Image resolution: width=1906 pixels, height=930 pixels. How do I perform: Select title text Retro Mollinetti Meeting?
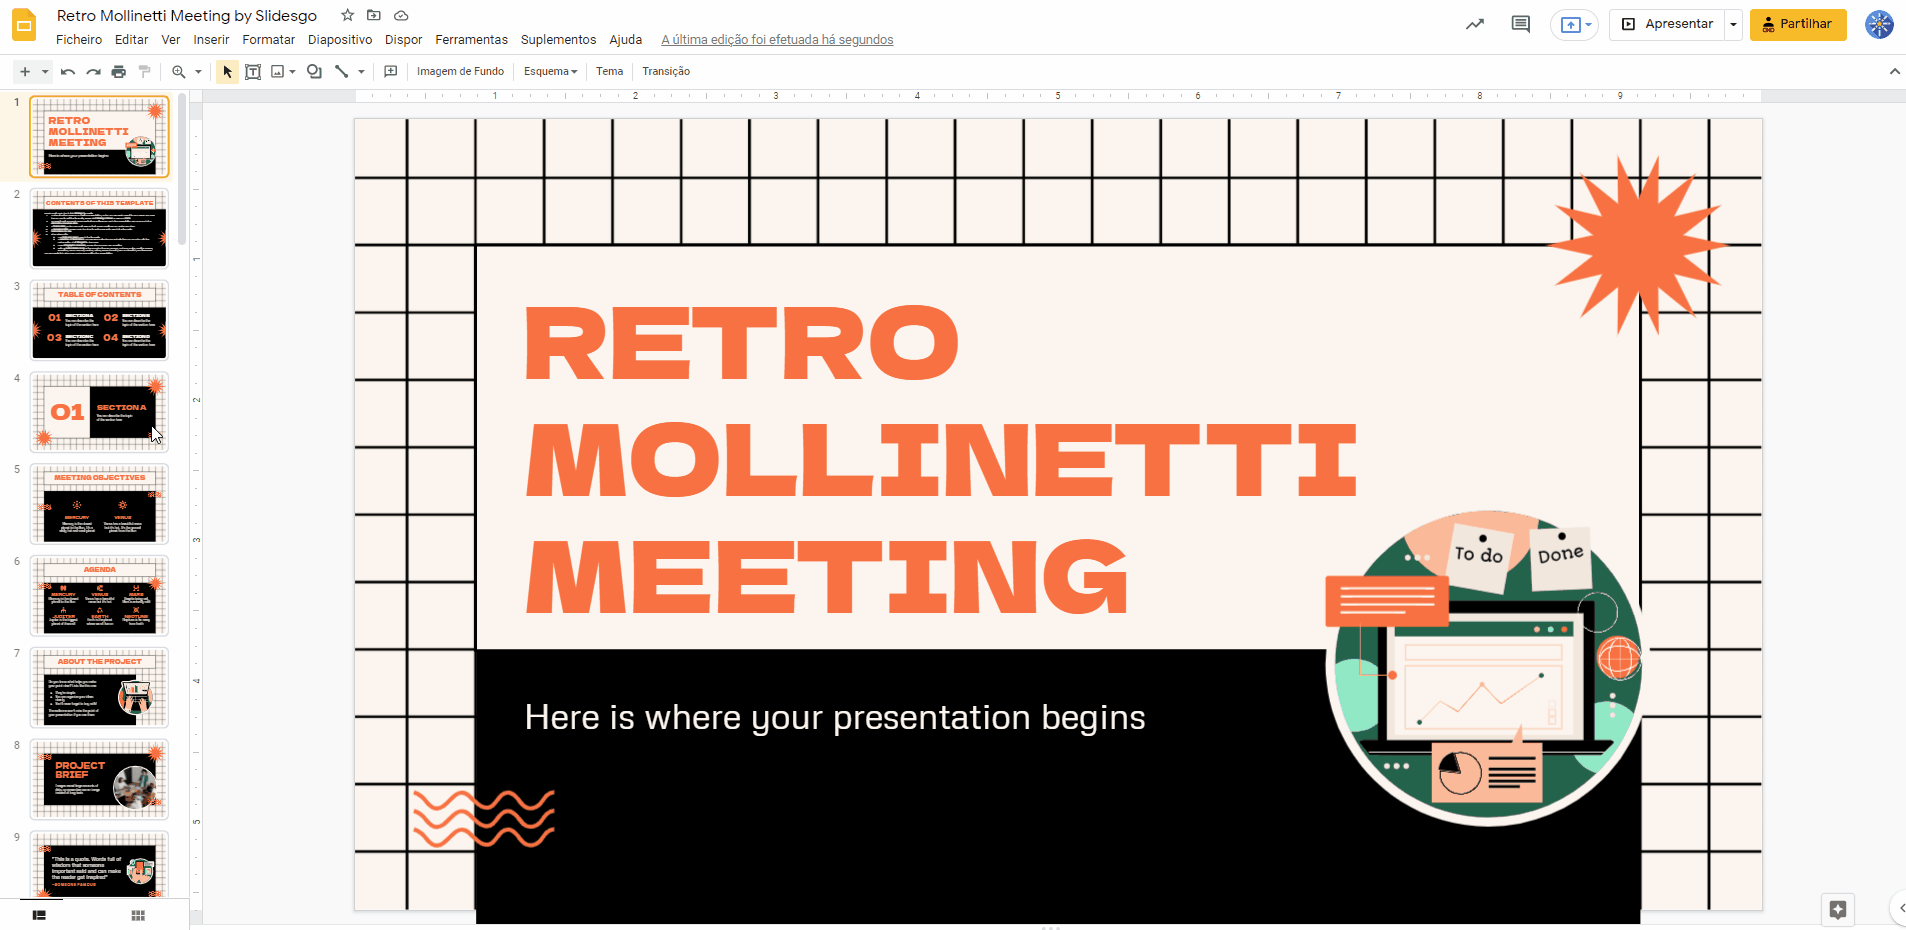pyautogui.click(x=940, y=459)
